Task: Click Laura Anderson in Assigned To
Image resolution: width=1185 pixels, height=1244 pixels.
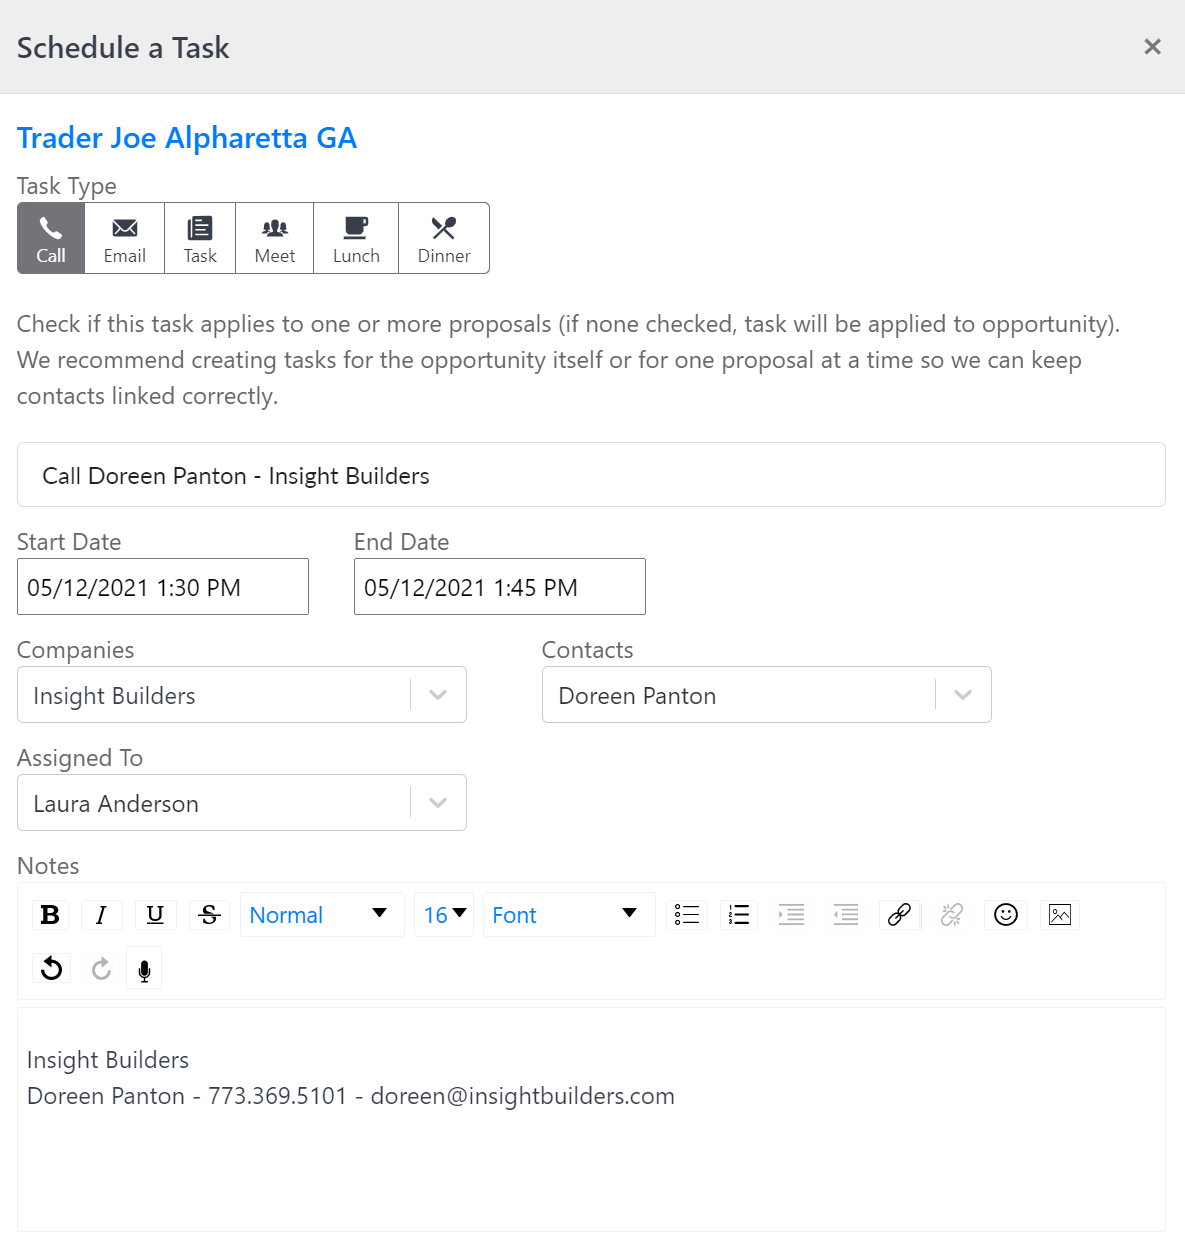Action: click(x=116, y=804)
